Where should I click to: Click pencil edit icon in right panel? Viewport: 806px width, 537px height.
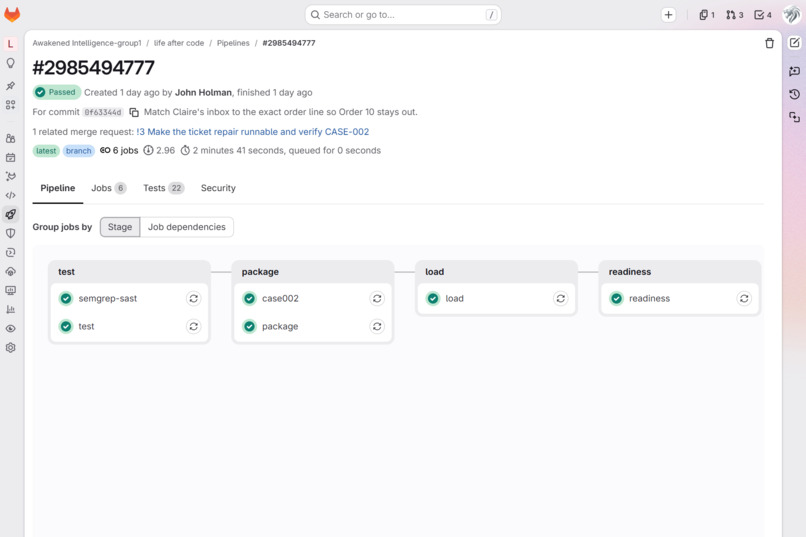tap(794, 43)
